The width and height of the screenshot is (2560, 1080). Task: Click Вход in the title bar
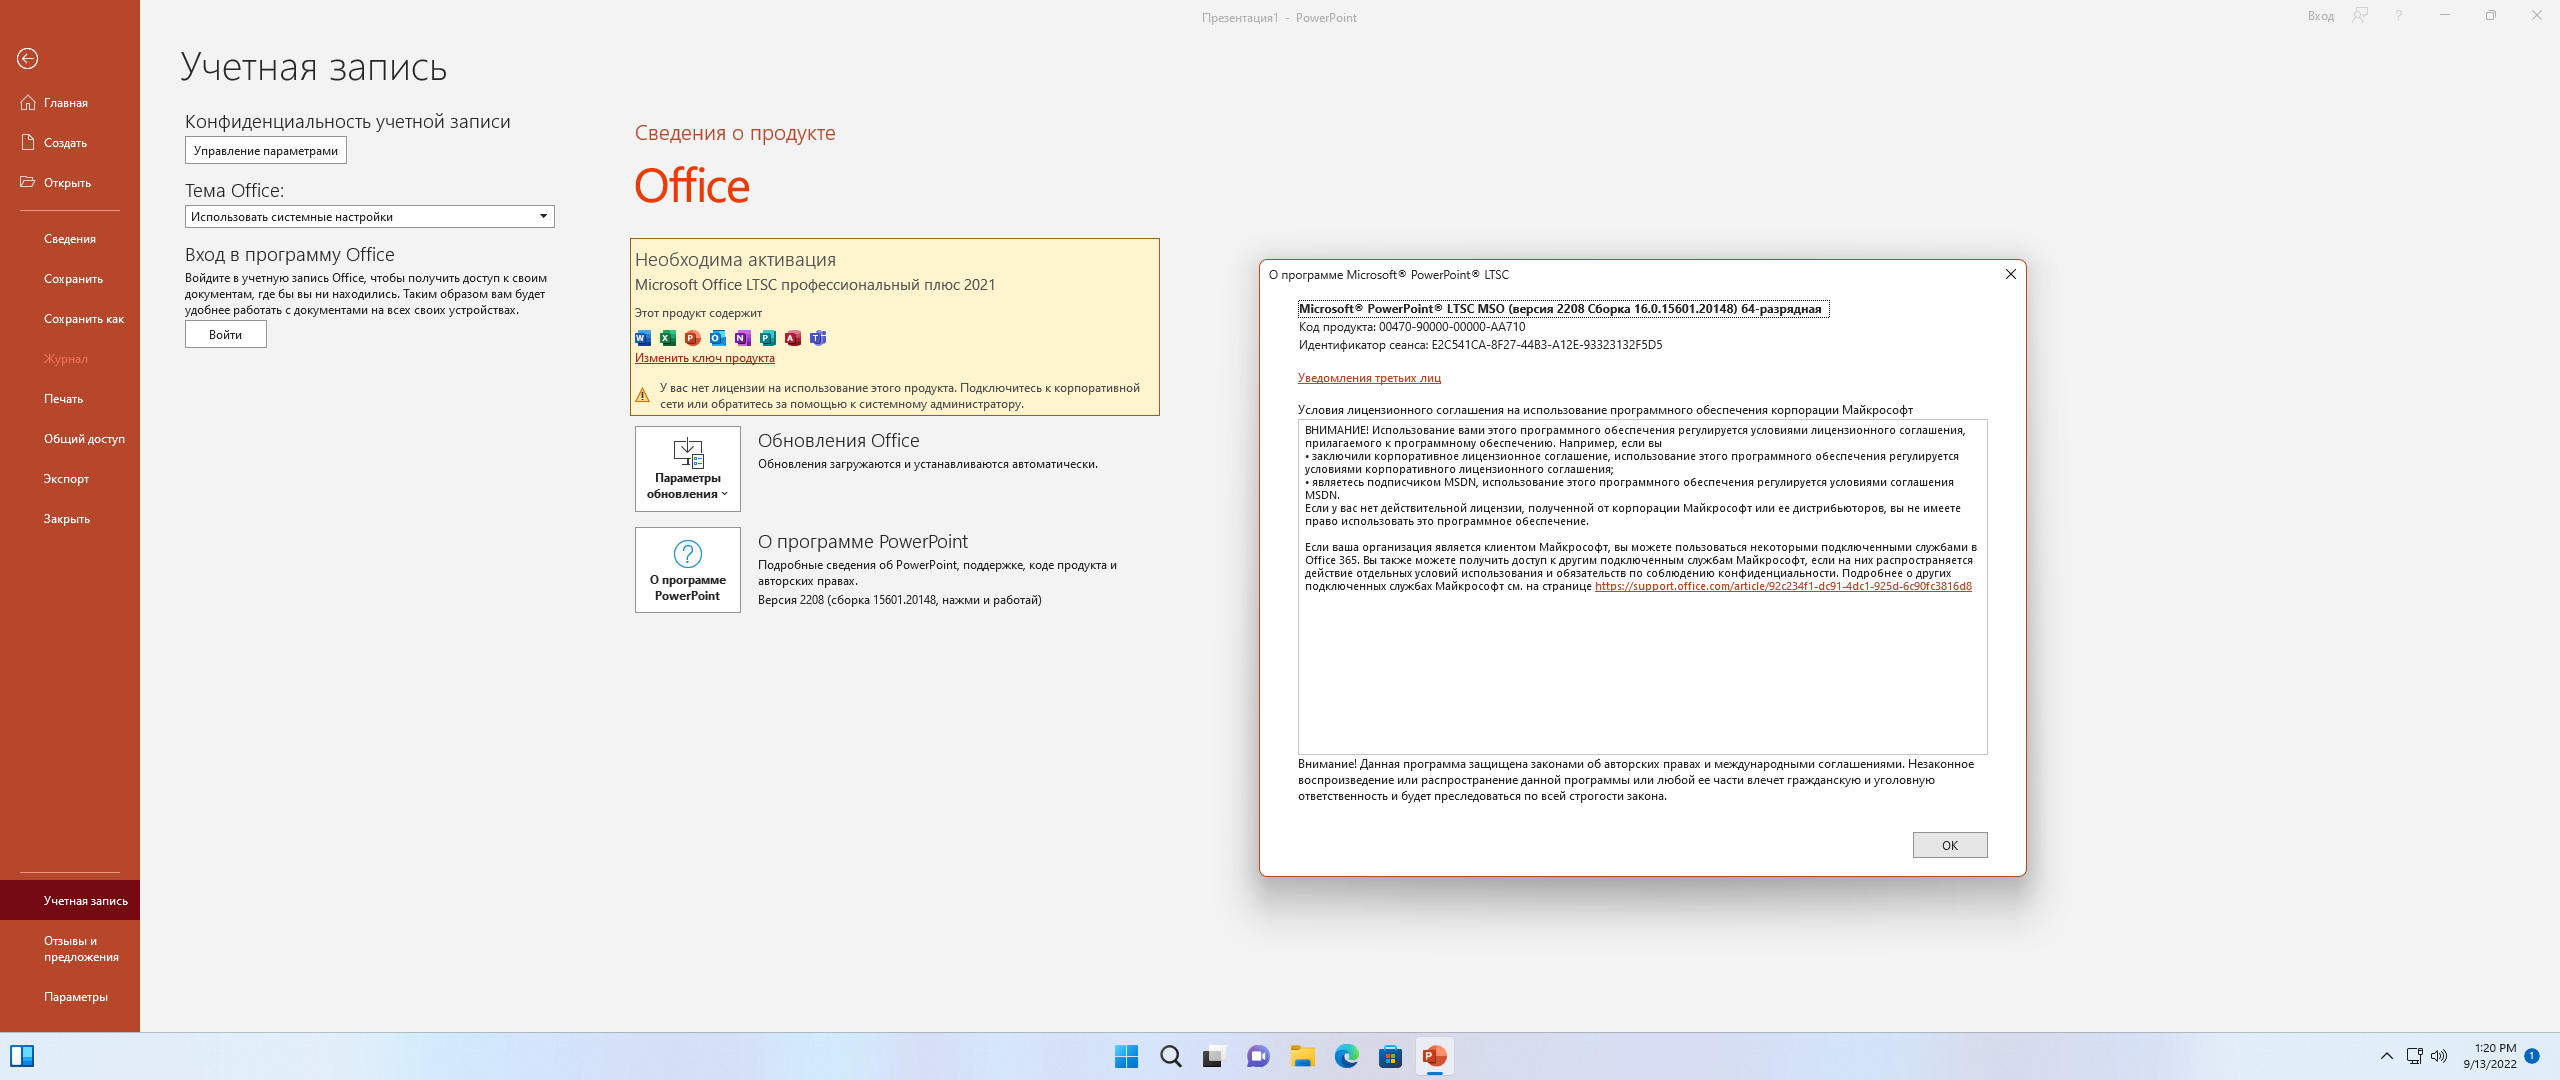coord(2321,16)
